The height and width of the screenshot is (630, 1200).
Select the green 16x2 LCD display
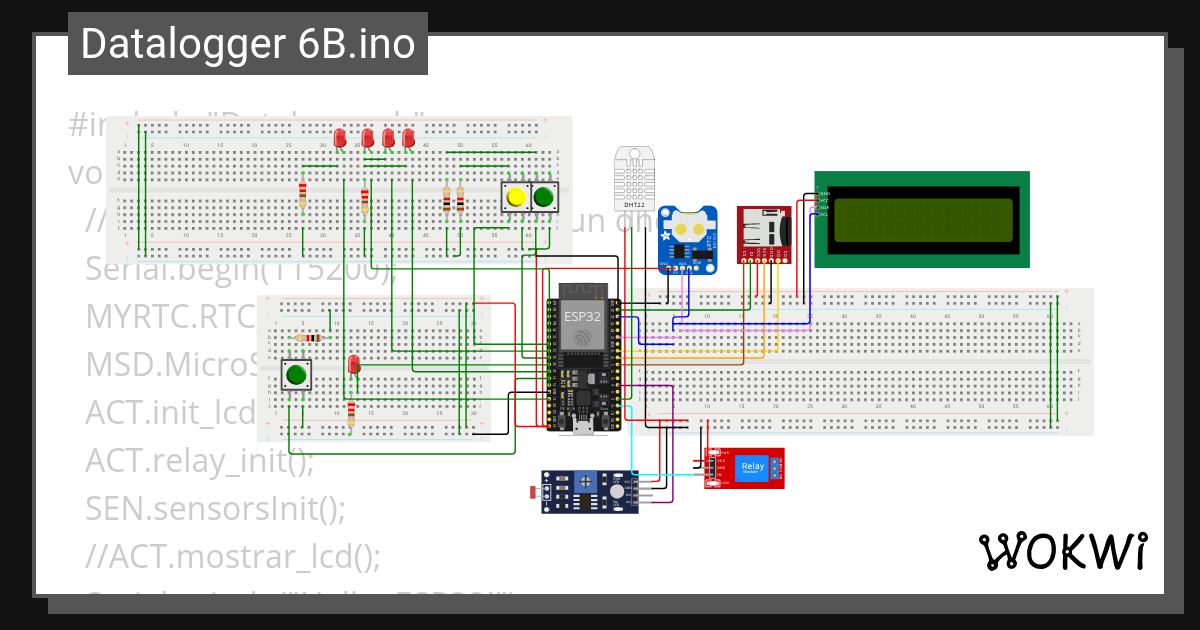tap(922, 218)
